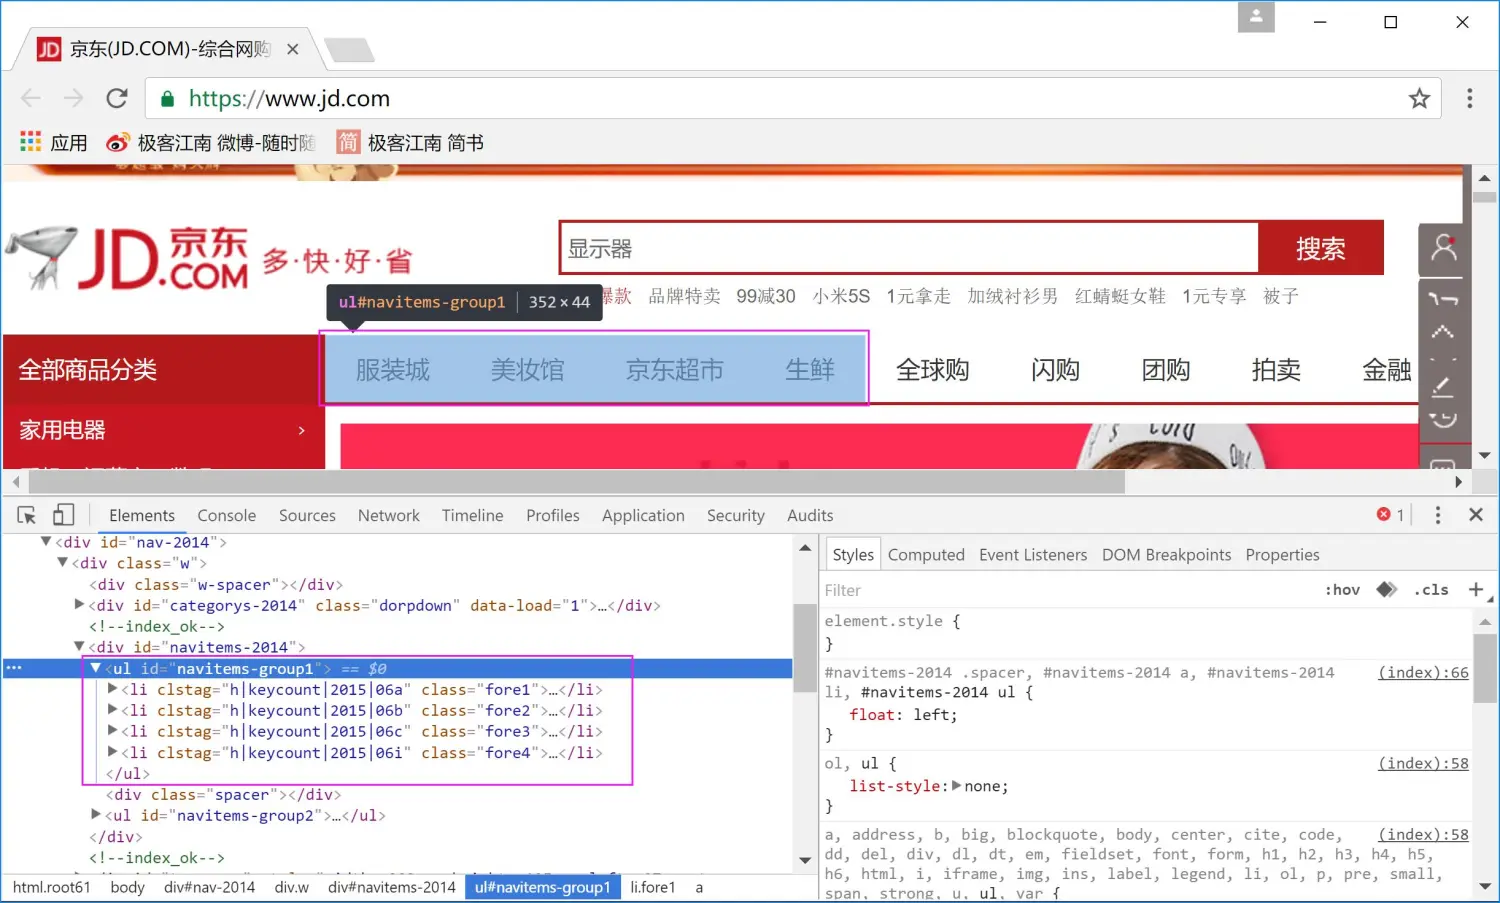This screenshot has width=1500, height=903.
Task: Click the ellipsis actions icon on selected ul row
Action: pyautogui.click(x=14, y=667)
